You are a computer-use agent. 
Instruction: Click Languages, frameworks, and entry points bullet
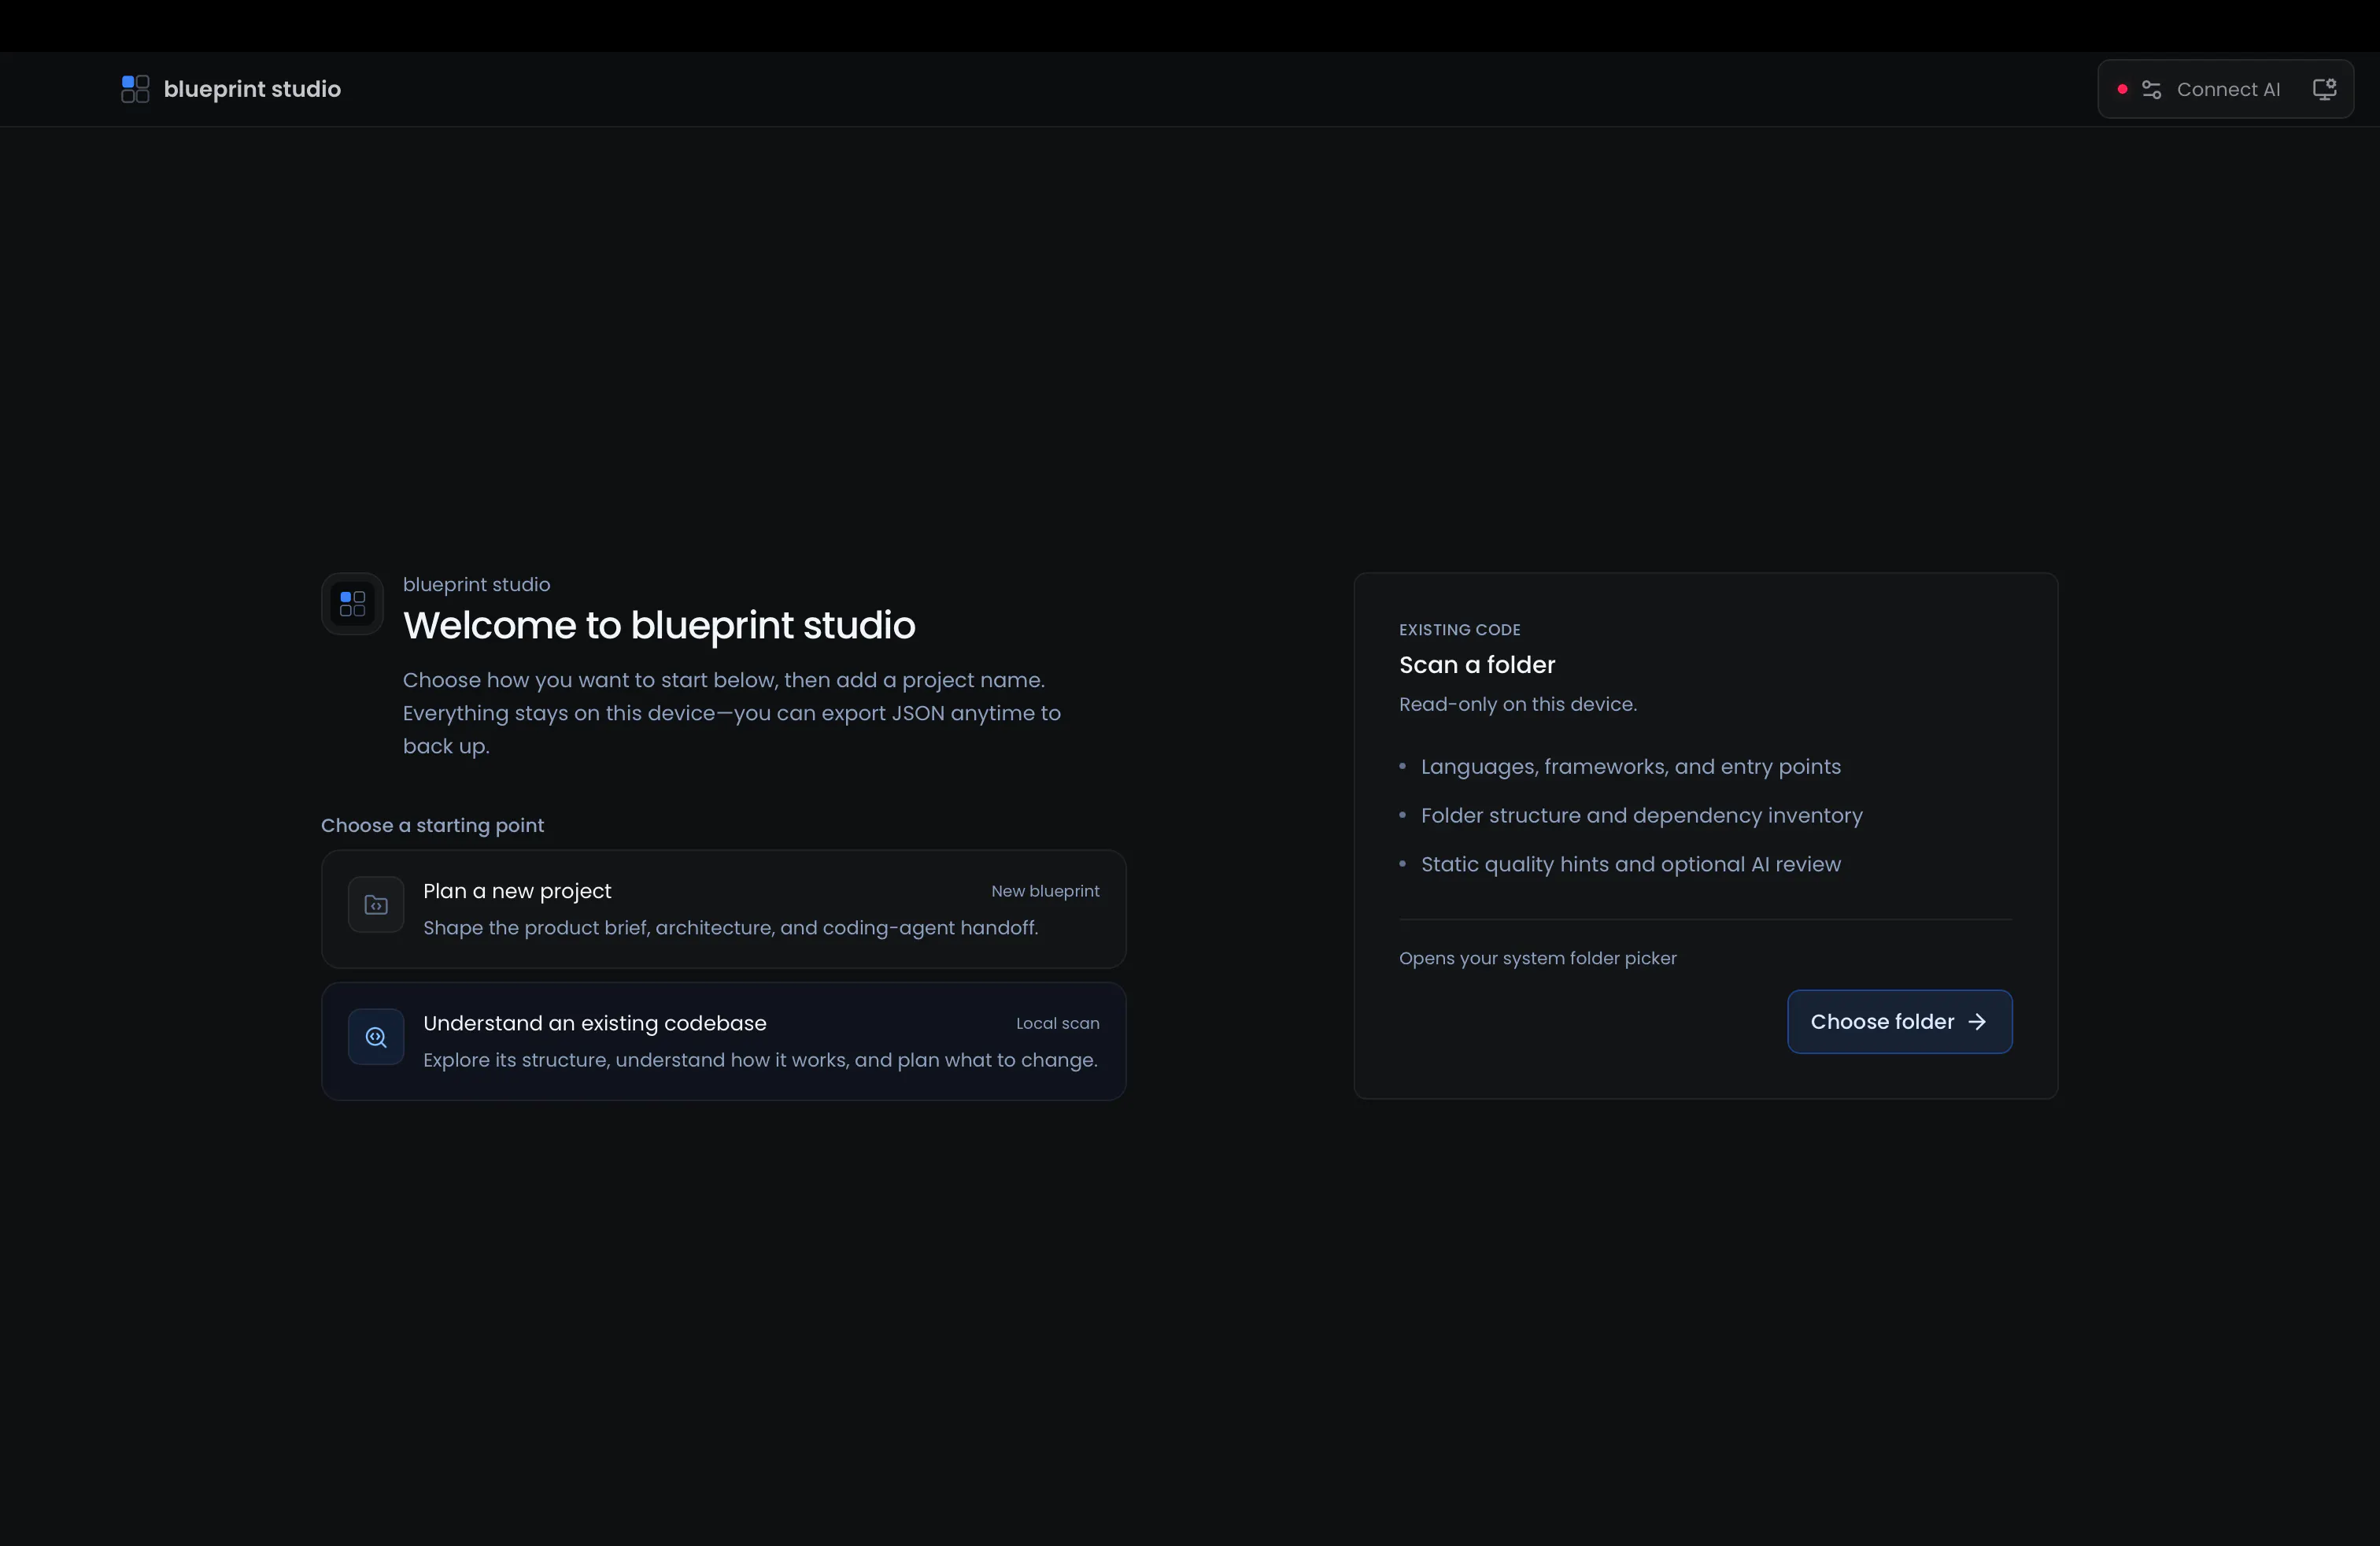point(1631,767)
